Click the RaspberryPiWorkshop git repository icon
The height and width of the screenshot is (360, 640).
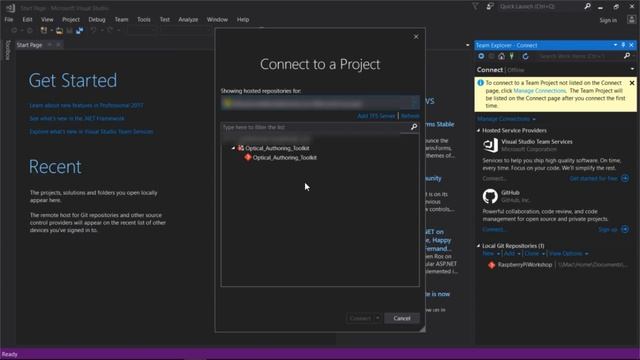(491, 265)
